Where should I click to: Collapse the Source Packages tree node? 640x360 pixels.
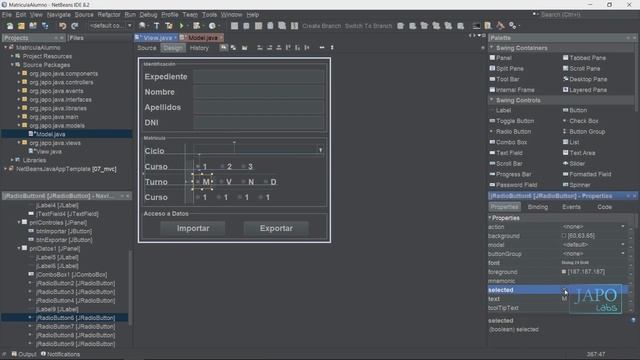12,64
